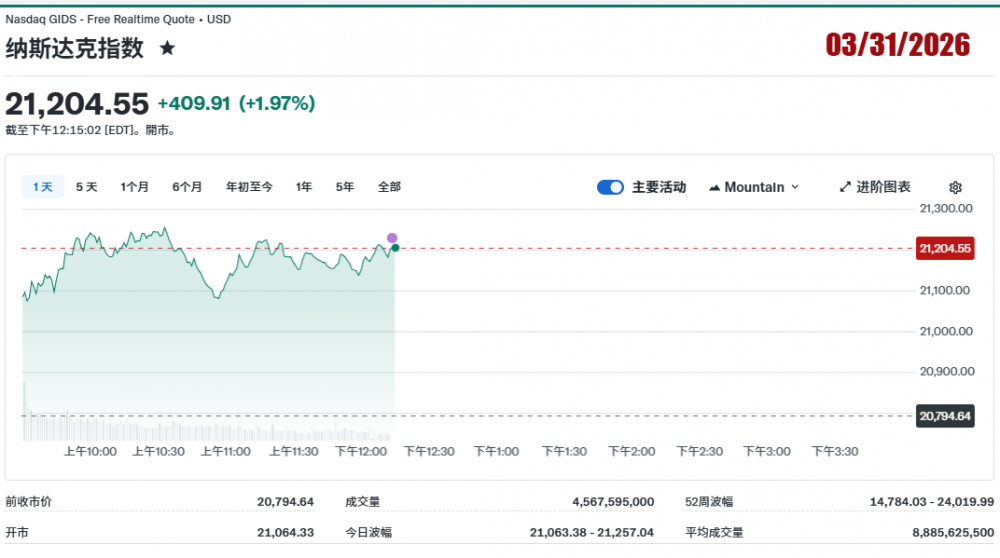View the 5年 chart range
1000x558 pixels.
345,187
